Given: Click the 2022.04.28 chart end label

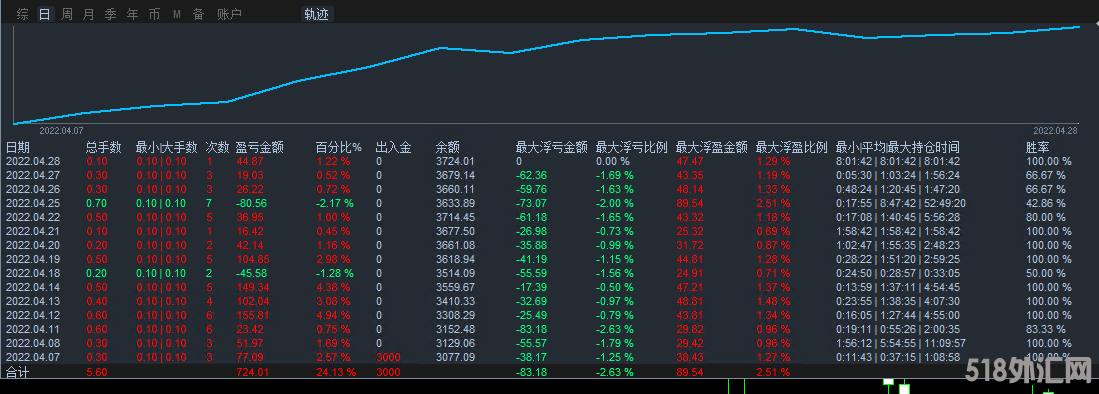Looking at the screenshot, I should 1055,130.
